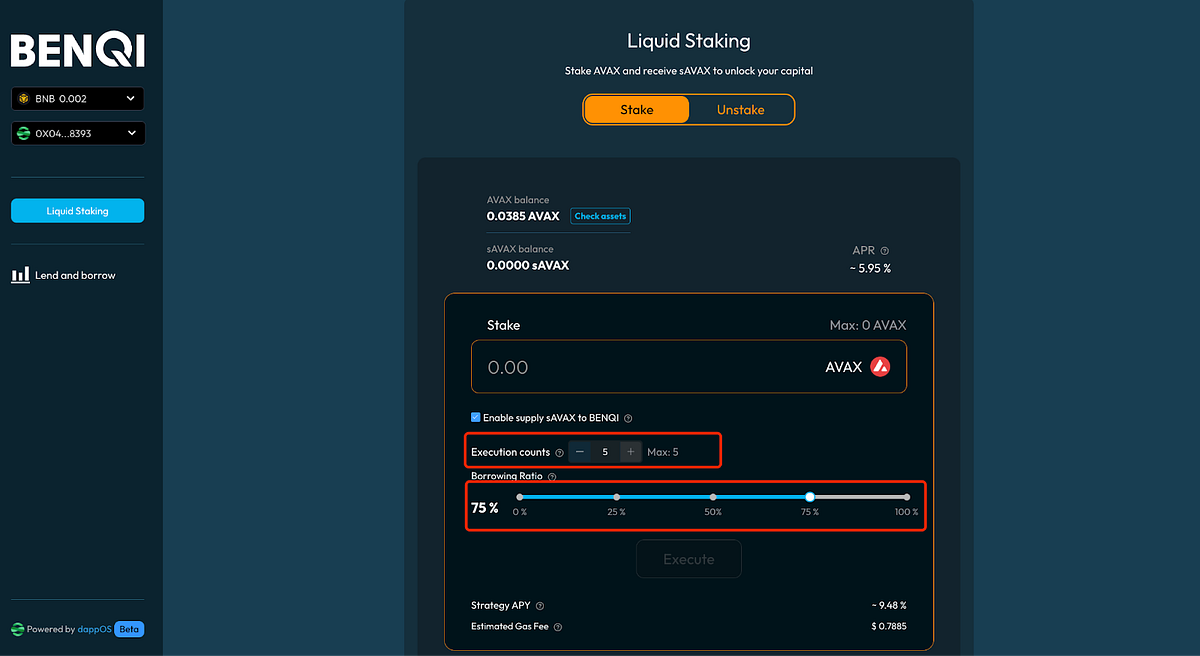The width and height of the screenshot is (1200, 656).
Task: Click the Estimated Gas Fee info icon
Action: point(557,626)
